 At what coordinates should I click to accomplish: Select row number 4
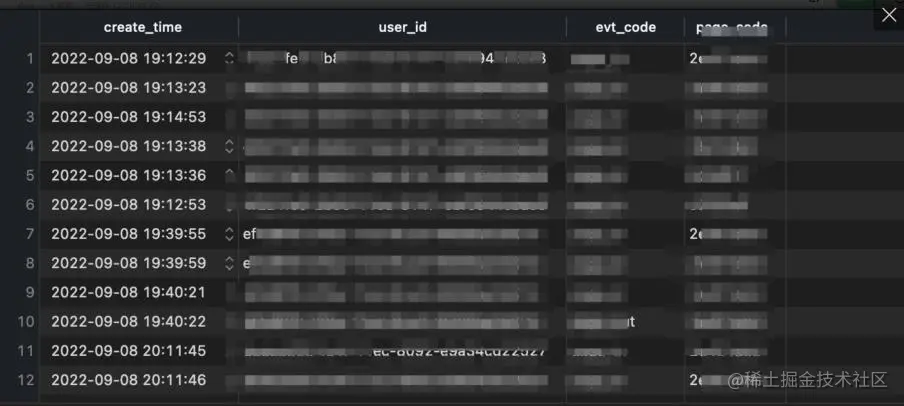point(30,146)
